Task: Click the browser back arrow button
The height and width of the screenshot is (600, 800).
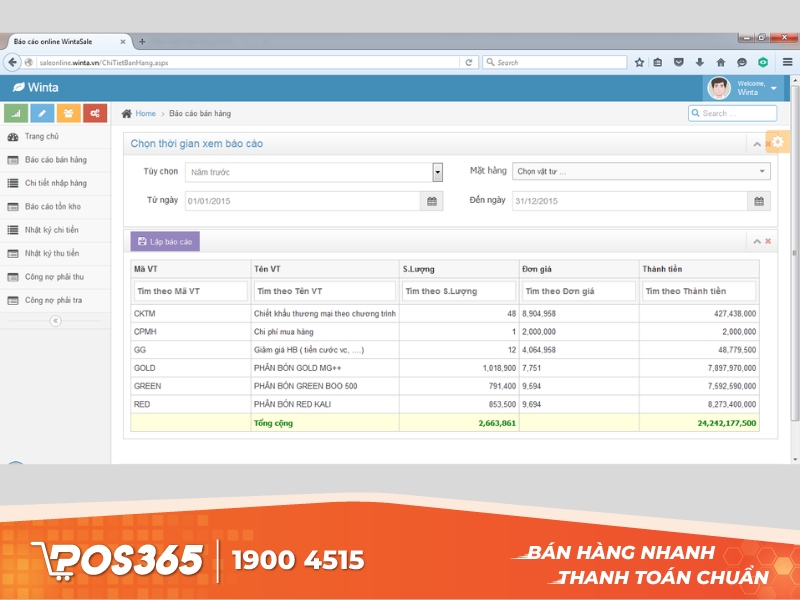Action: 12,62
